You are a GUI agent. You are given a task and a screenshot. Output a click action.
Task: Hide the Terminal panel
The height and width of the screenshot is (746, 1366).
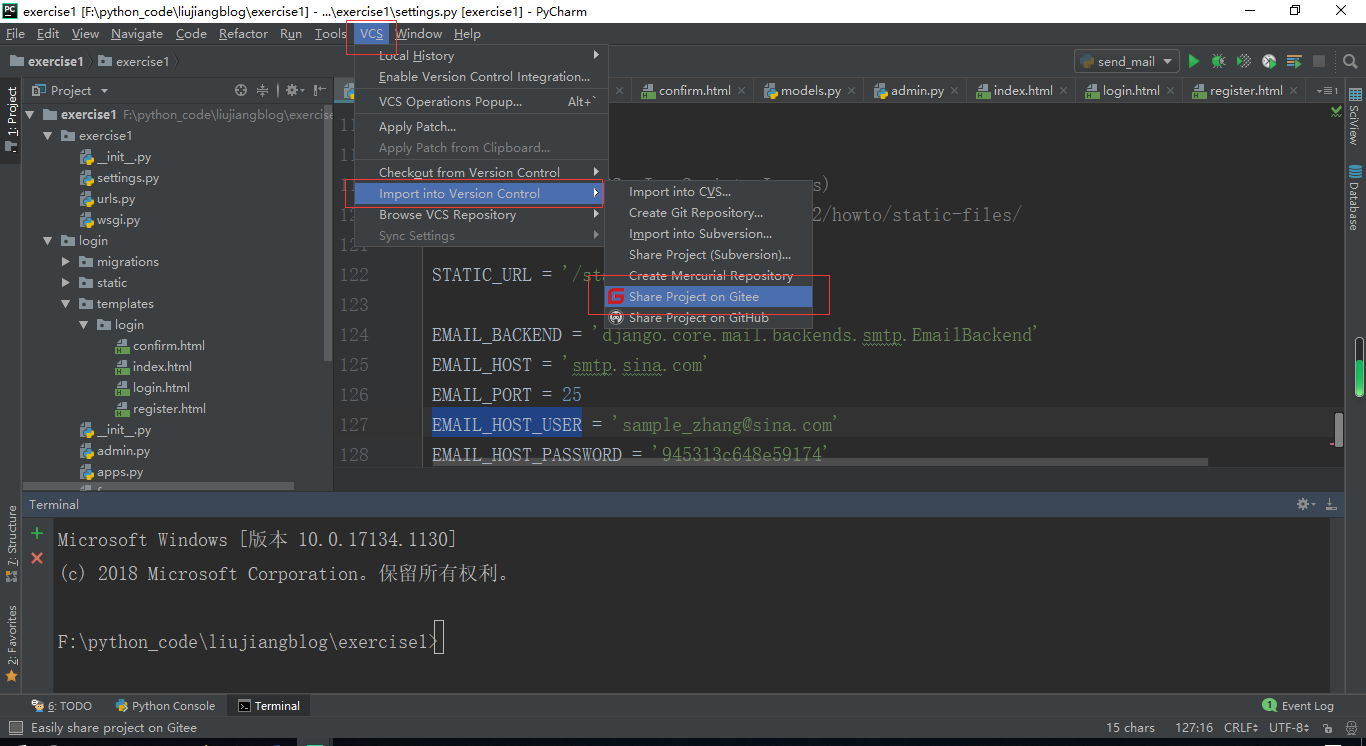coord(1330,505)
